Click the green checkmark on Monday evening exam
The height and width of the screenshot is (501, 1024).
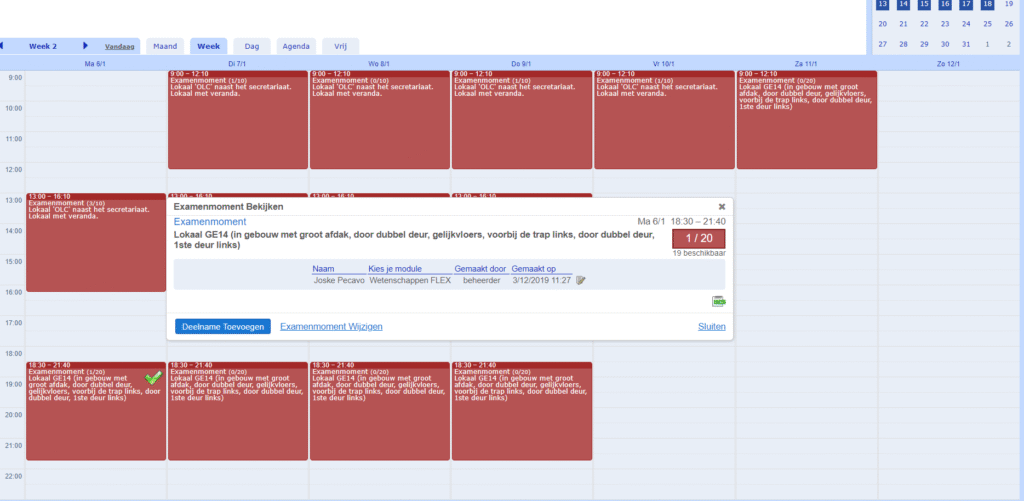click(153, 377)
